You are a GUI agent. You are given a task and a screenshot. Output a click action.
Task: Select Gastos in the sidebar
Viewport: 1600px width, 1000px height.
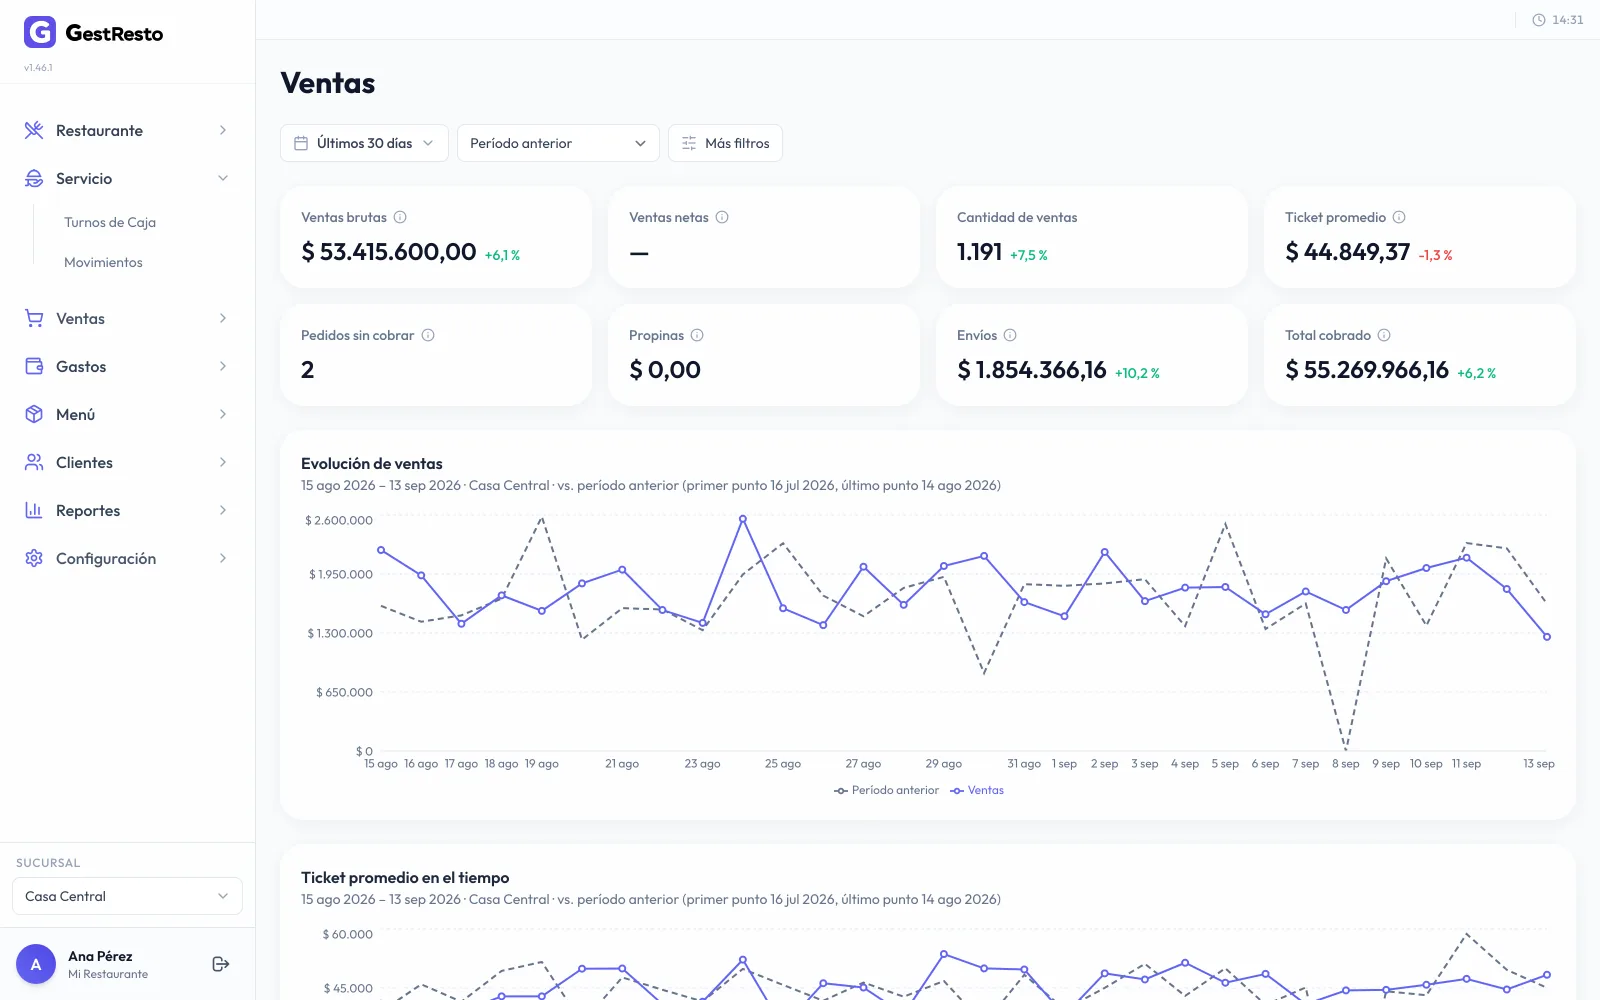point(127,366)
